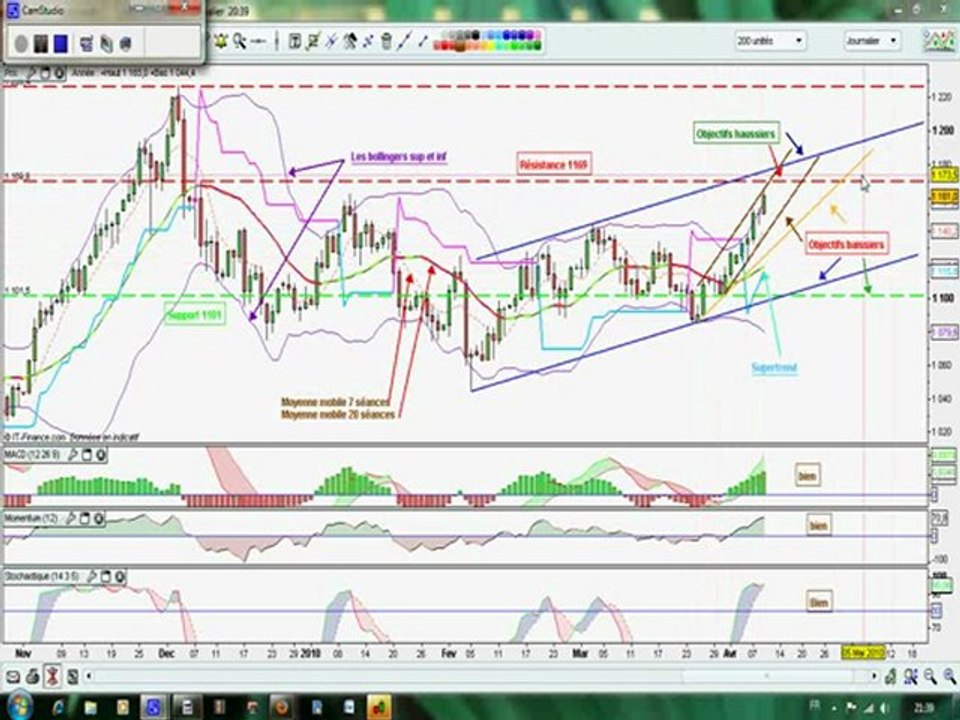960x720 pixels.
Task: Click the 'Résistance 1169' label
Action: click(553, 164)
